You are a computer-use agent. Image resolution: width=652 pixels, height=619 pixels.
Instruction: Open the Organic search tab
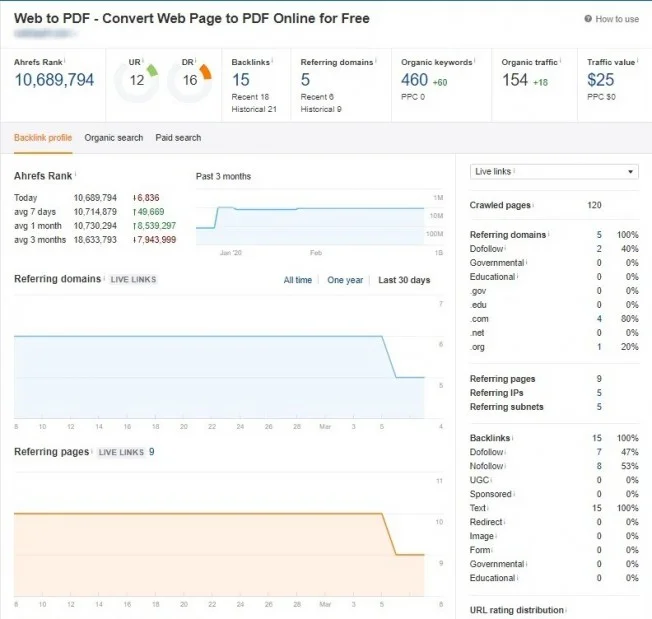click(113, 138)
